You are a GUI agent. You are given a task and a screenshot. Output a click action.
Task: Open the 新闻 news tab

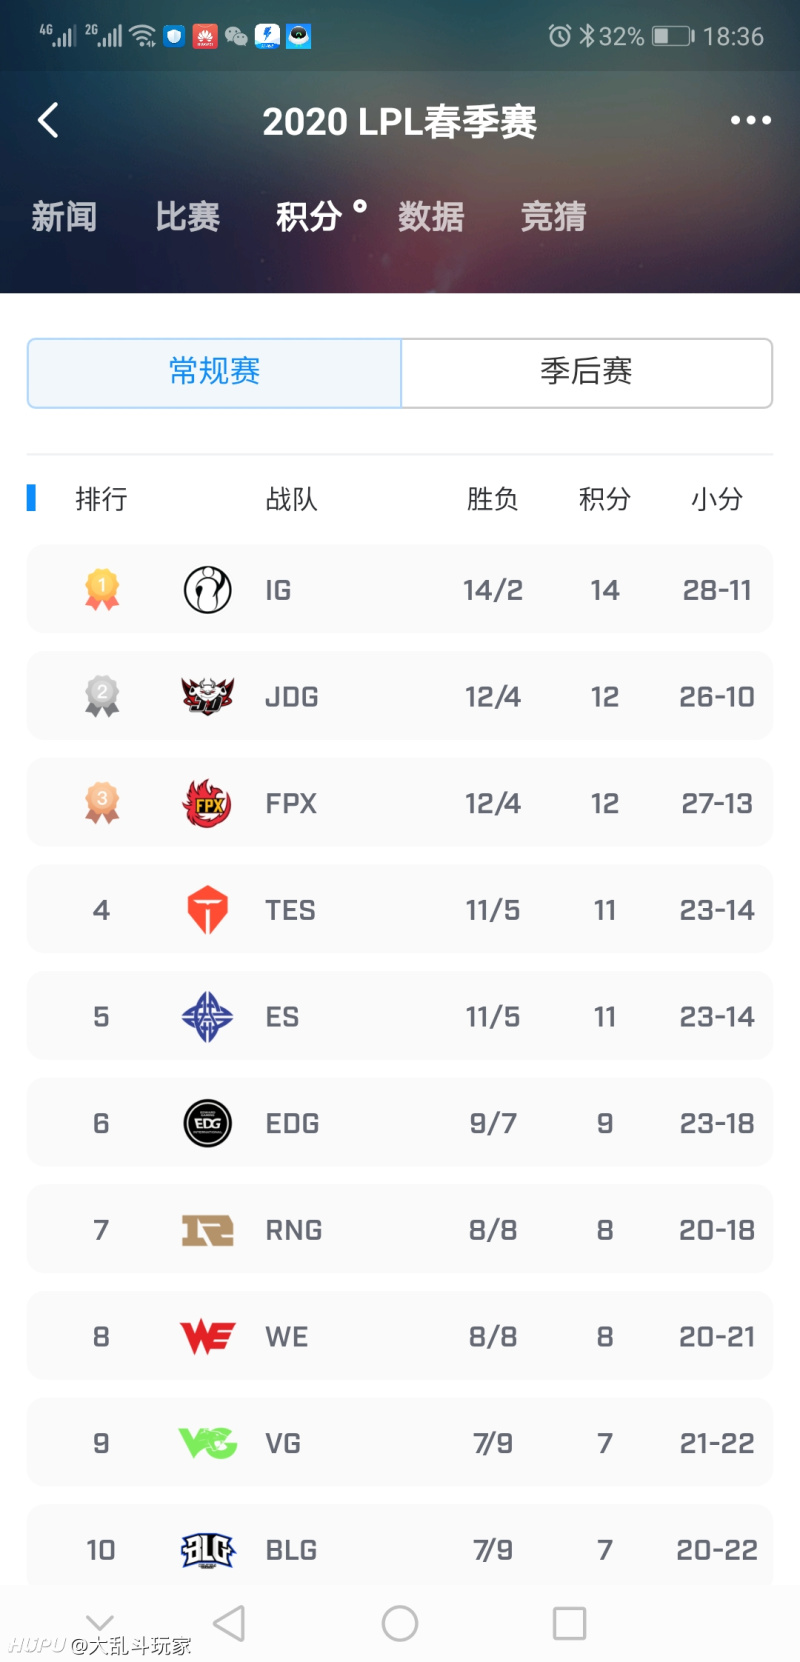point(64,216)
